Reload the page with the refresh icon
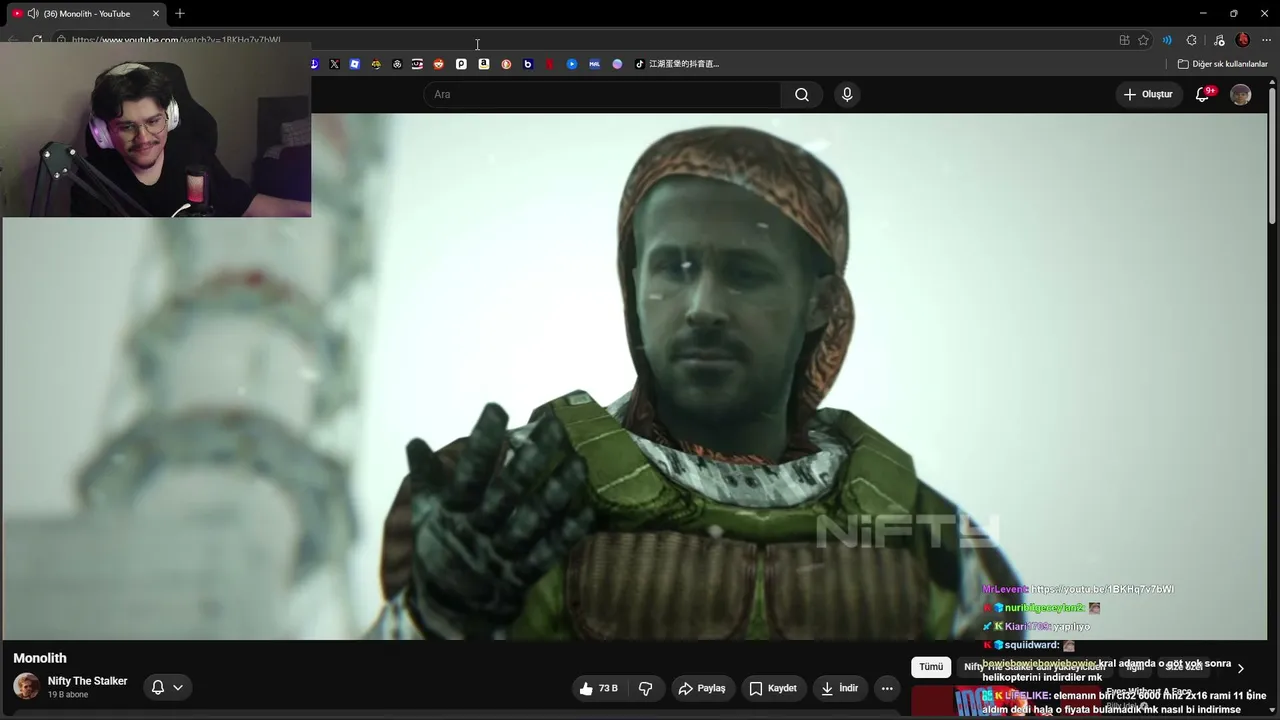 pyautogui.click(x=37, y=40)
